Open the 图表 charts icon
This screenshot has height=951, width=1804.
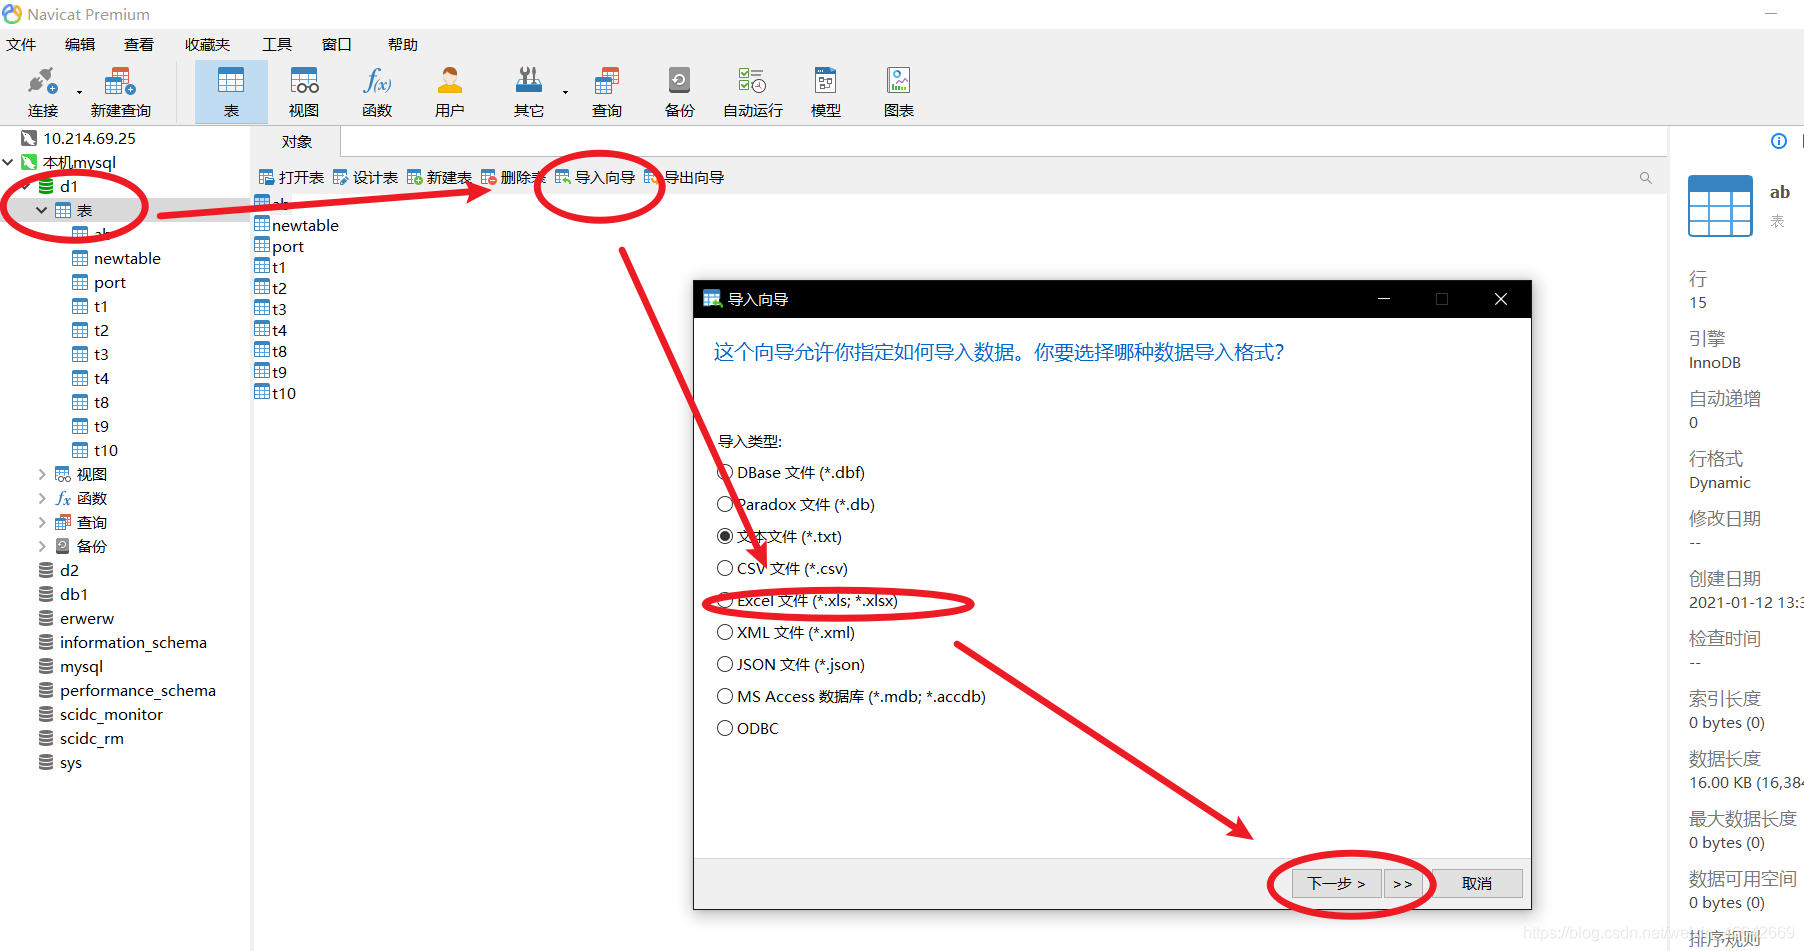(899, 92)
